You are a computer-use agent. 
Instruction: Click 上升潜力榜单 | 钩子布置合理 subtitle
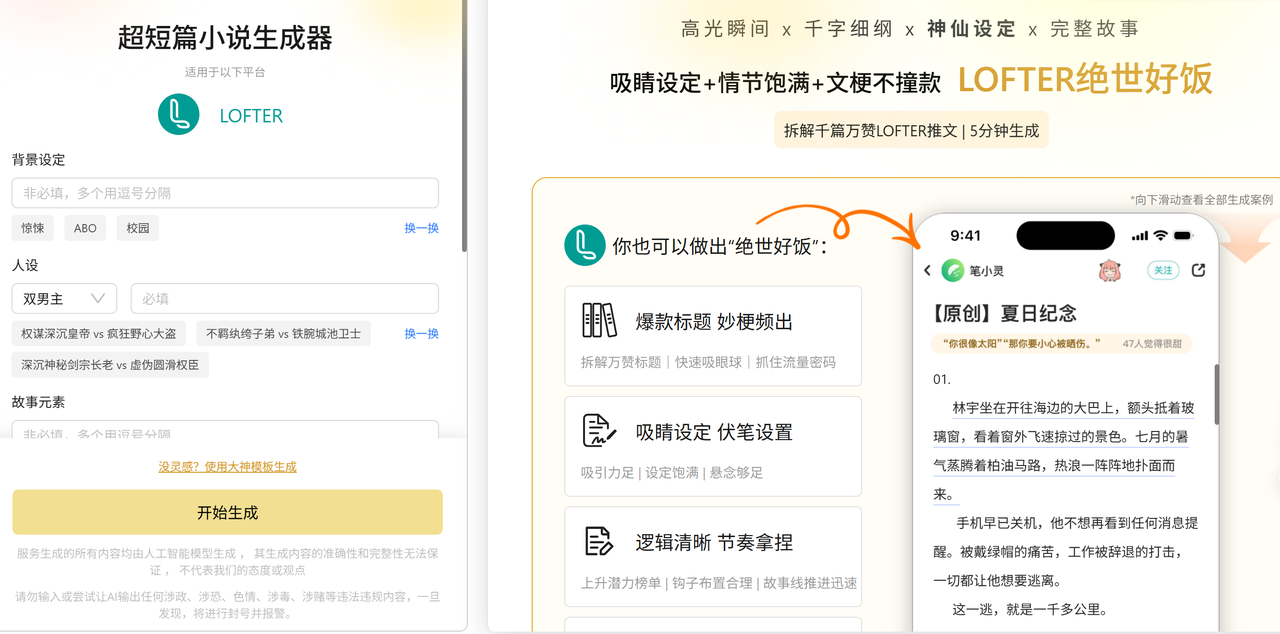[x=718, y=583]
